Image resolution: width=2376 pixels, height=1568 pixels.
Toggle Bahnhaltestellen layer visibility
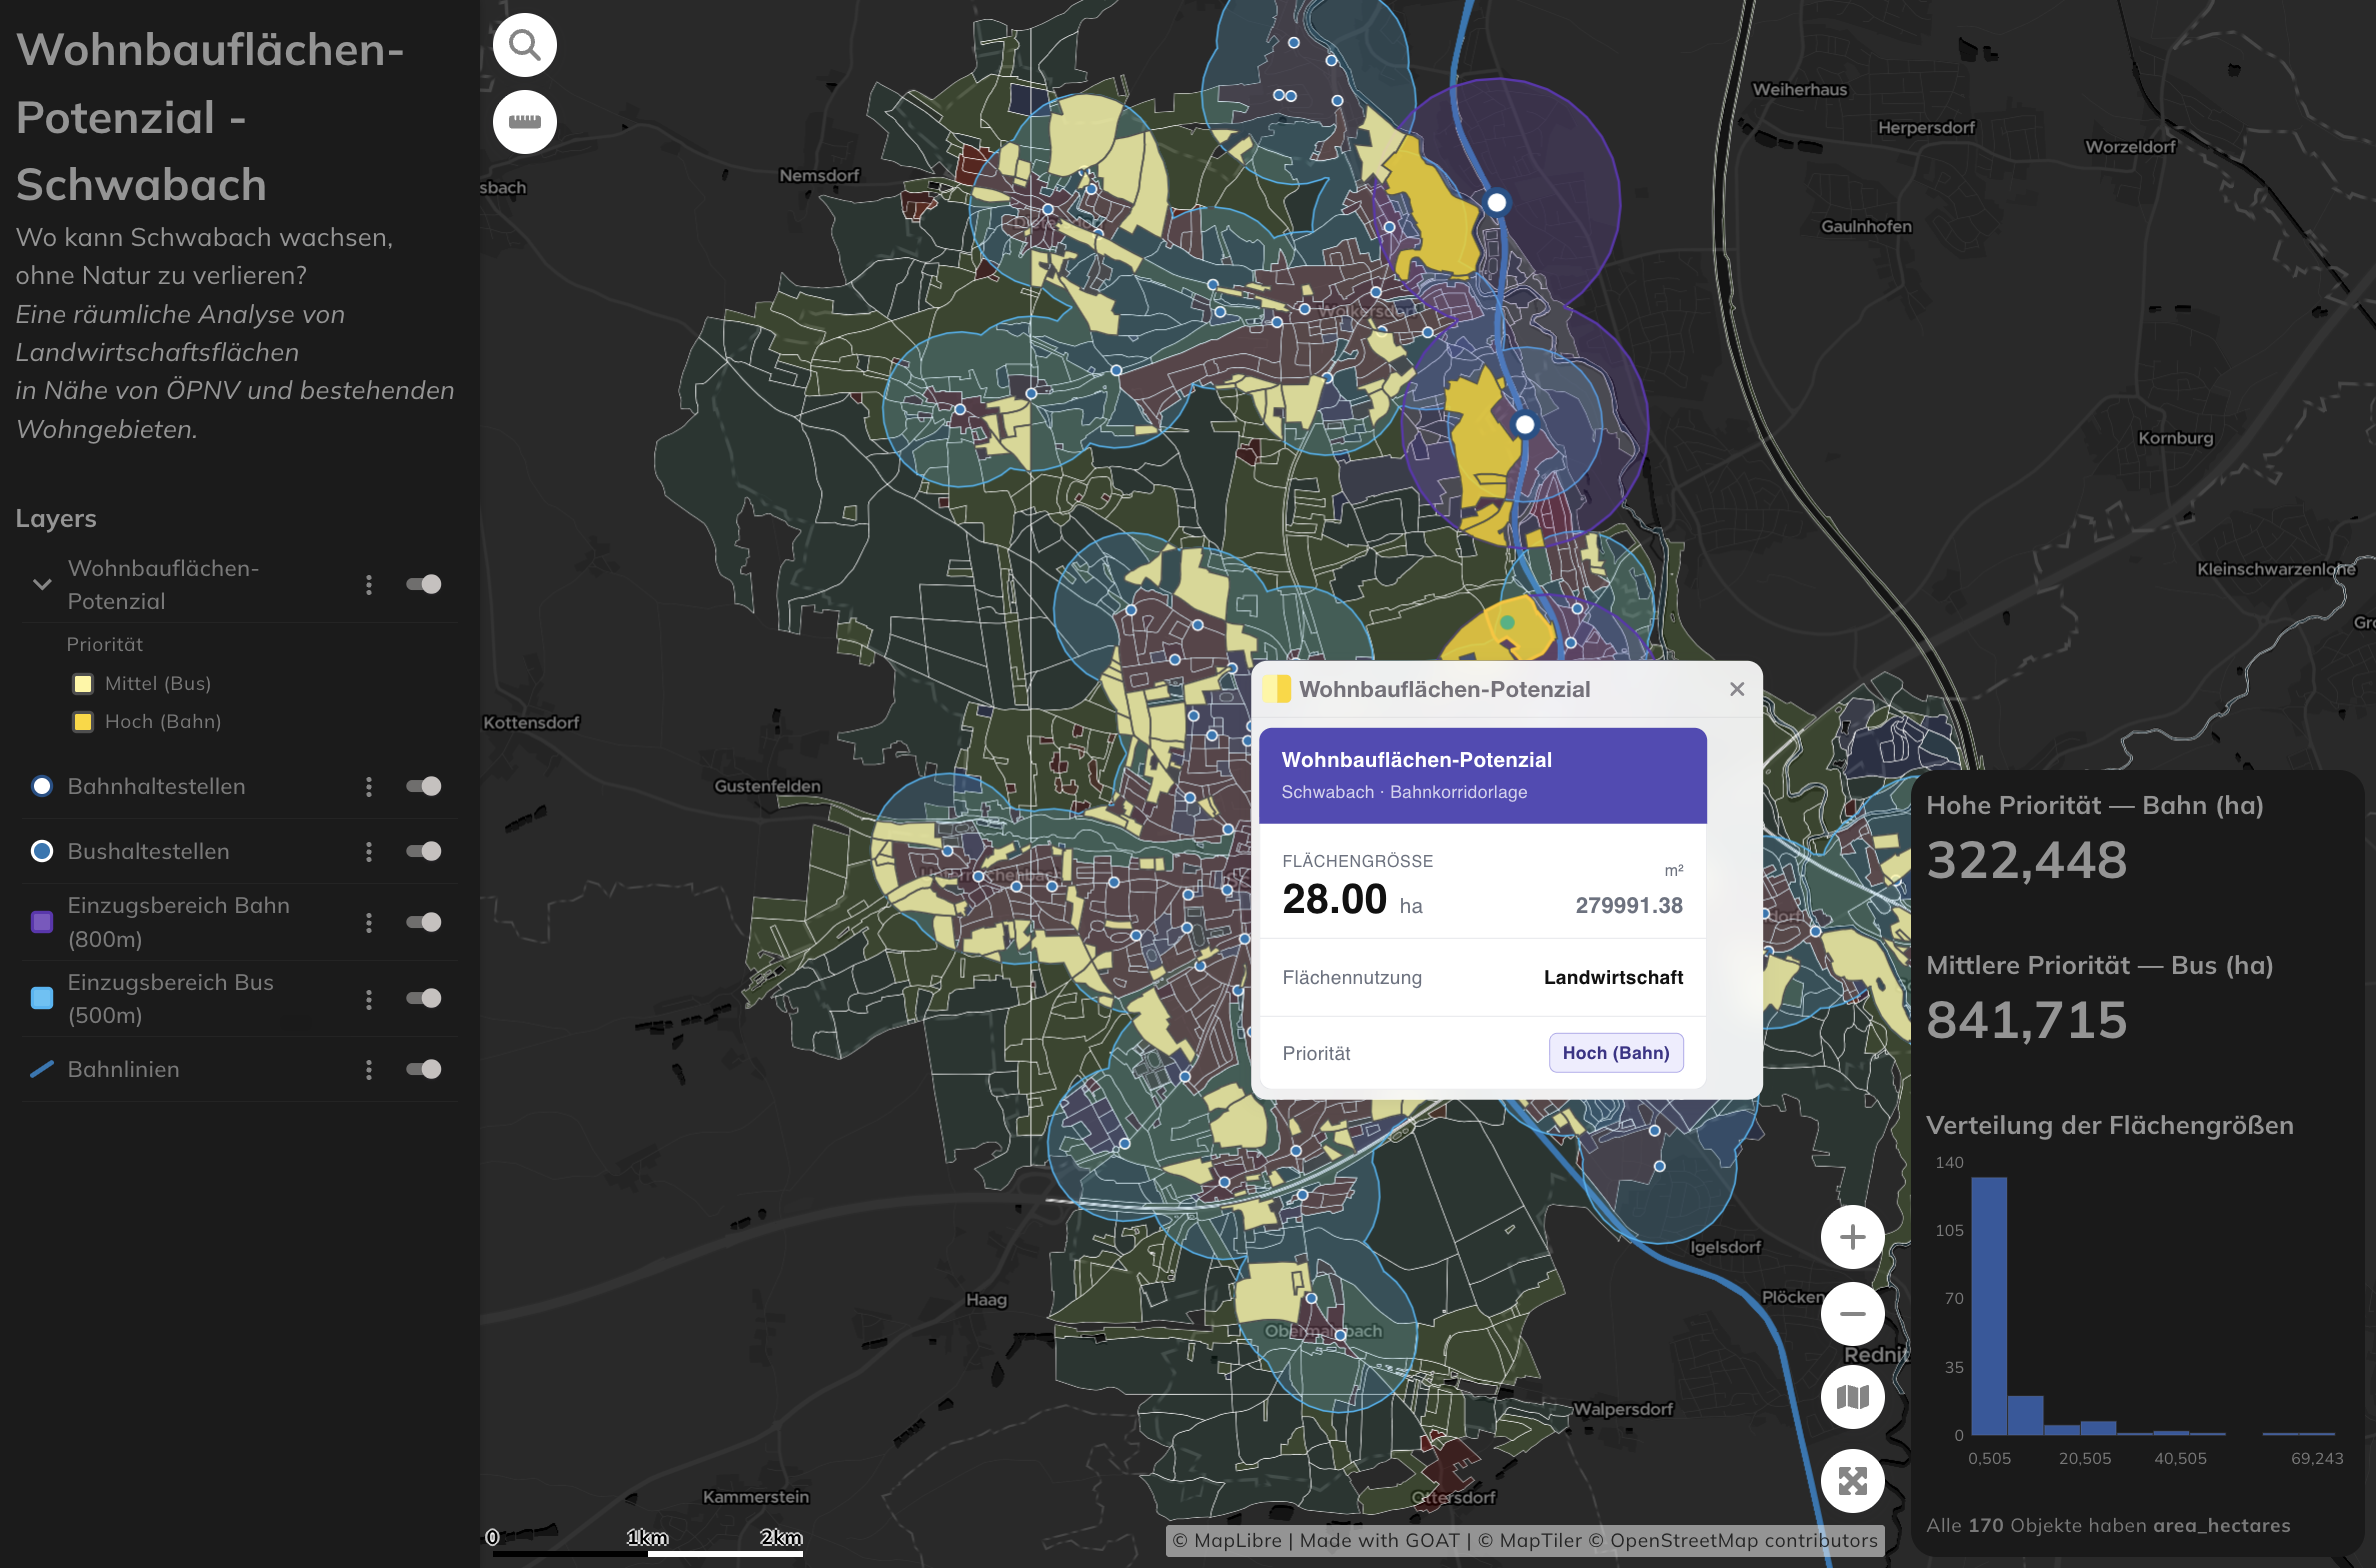[424, 786]
